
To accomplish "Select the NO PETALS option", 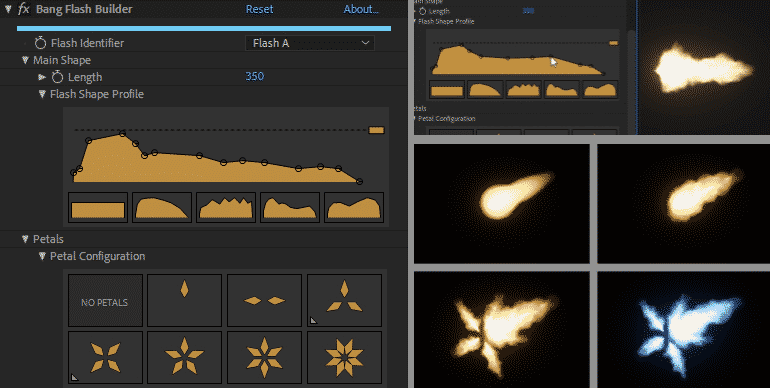I will 106,301.
